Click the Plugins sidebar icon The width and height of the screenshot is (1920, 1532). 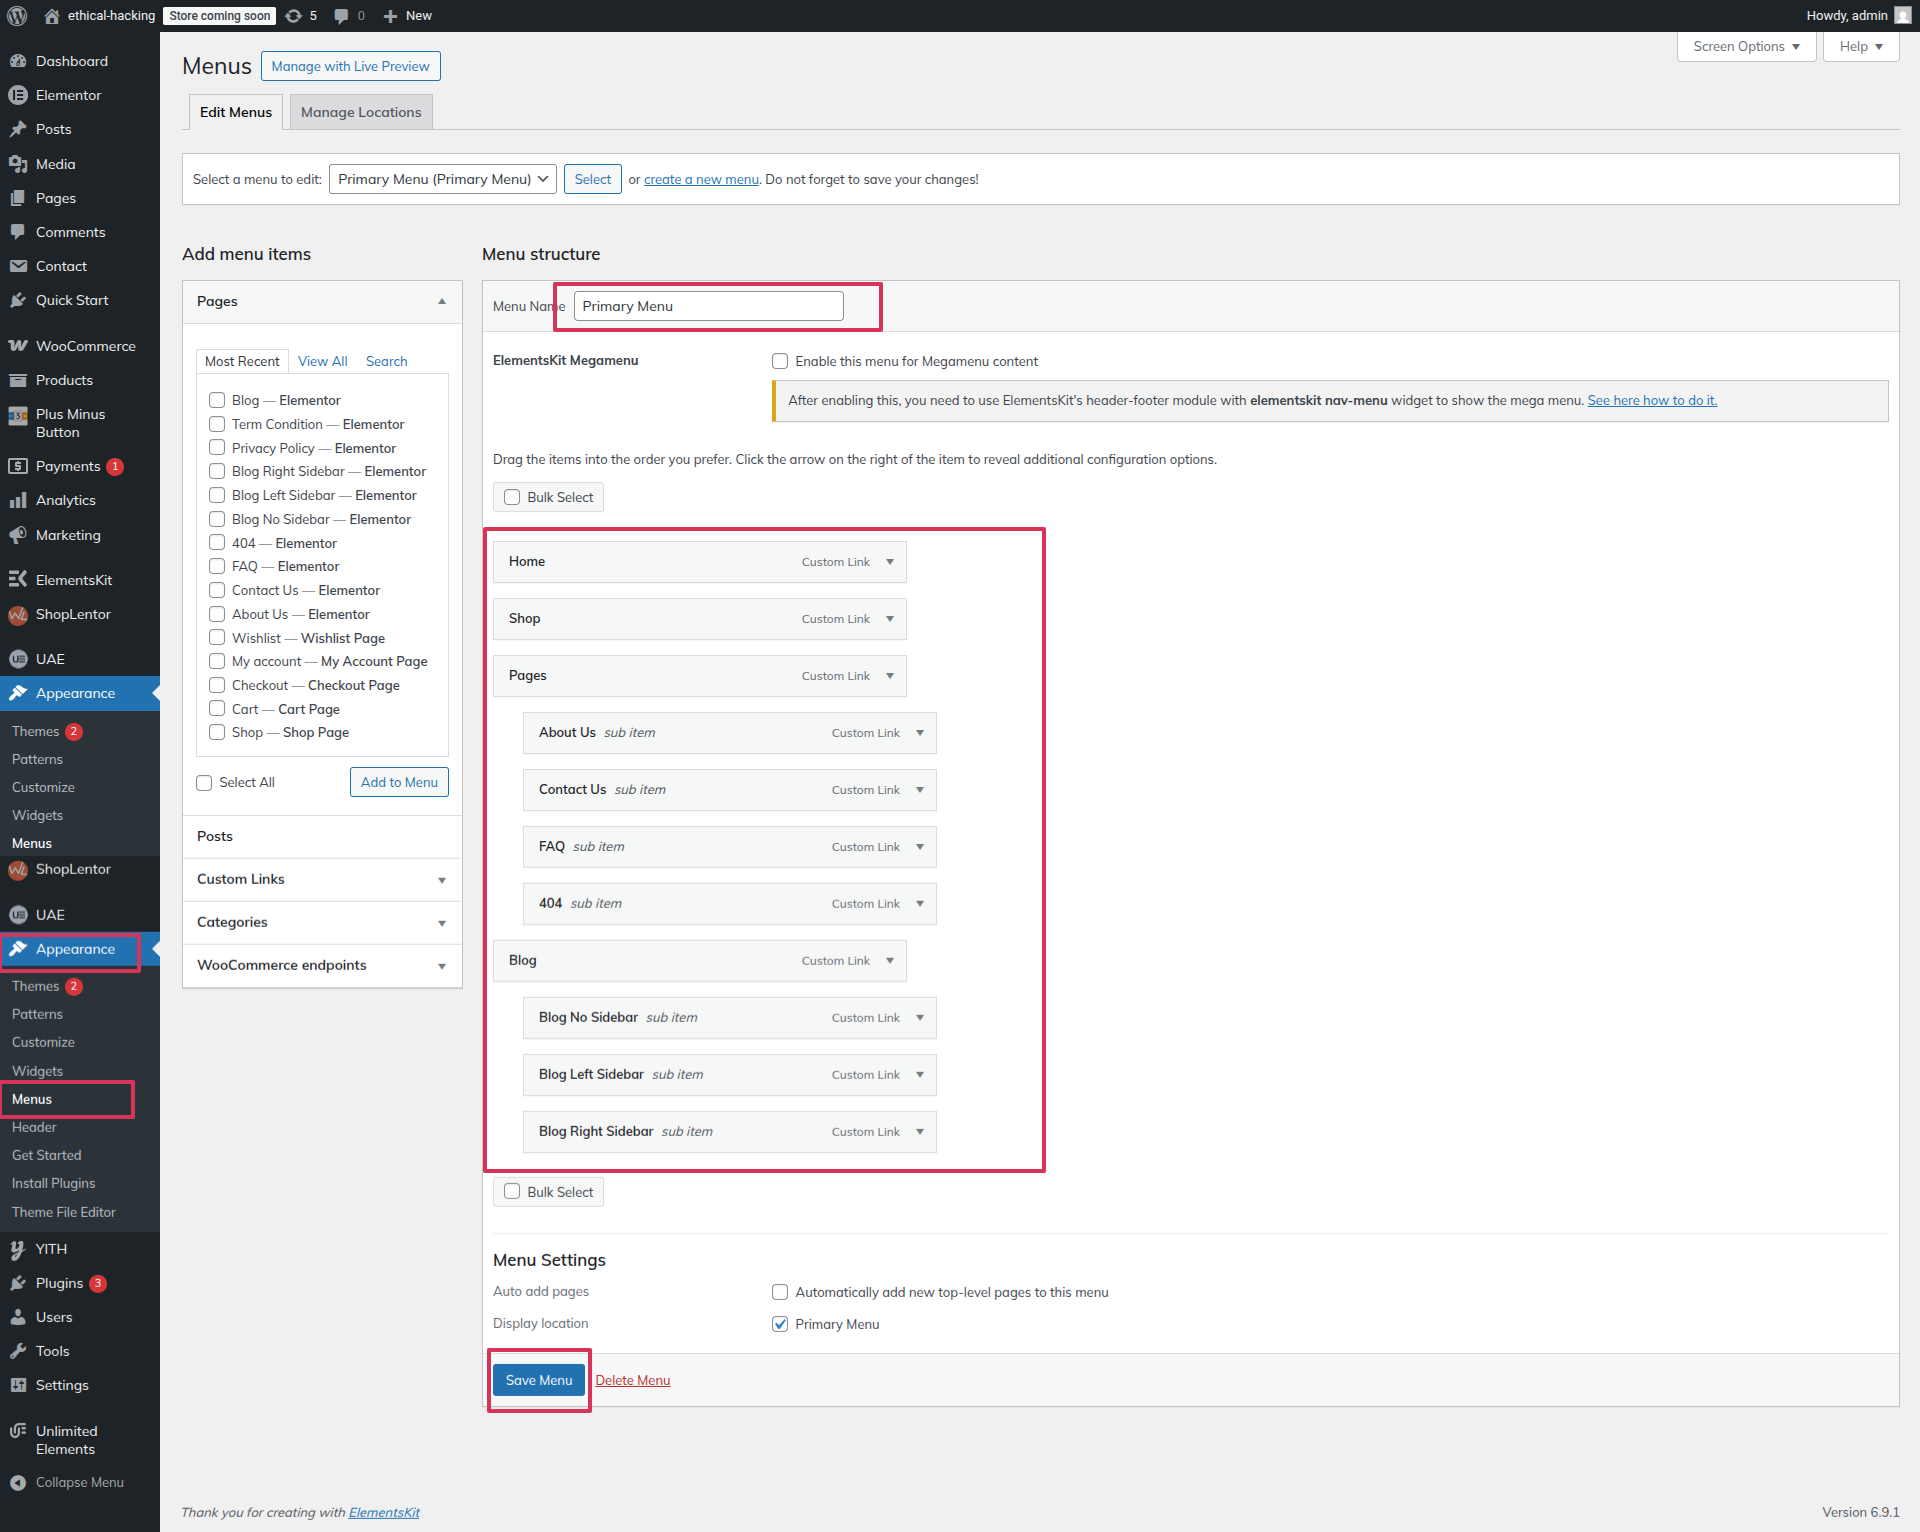pyautogui.click(x=18, y=1283)
